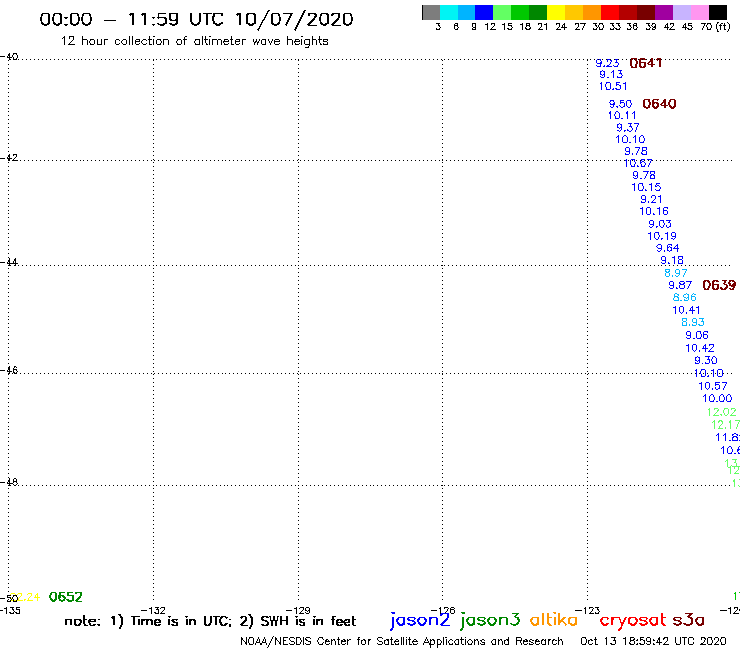Click the light blue 8.93 value
Screen dimensions: 740x650
pos(693,322)
